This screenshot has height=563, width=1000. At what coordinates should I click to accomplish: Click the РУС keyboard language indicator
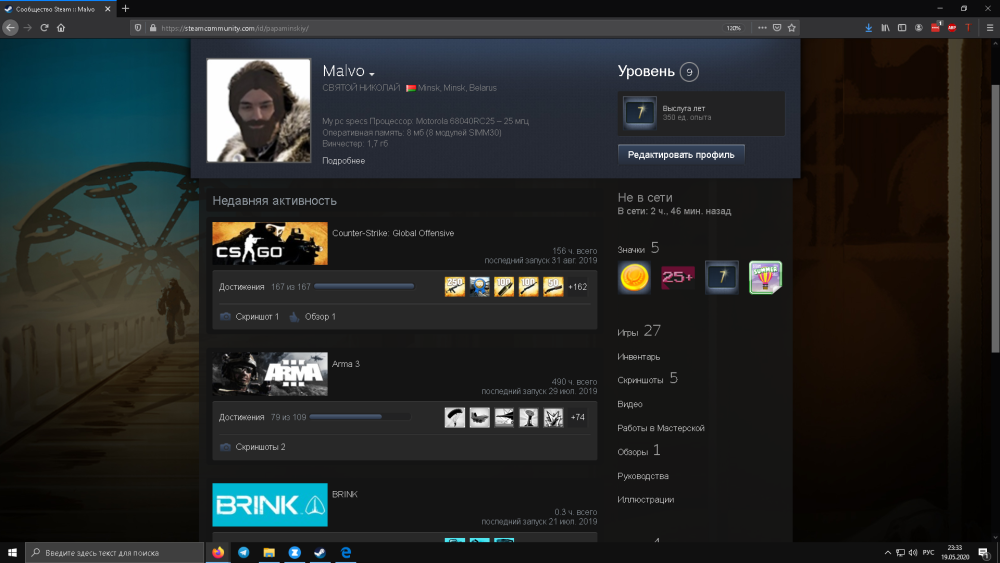click(x=929, y=553)
